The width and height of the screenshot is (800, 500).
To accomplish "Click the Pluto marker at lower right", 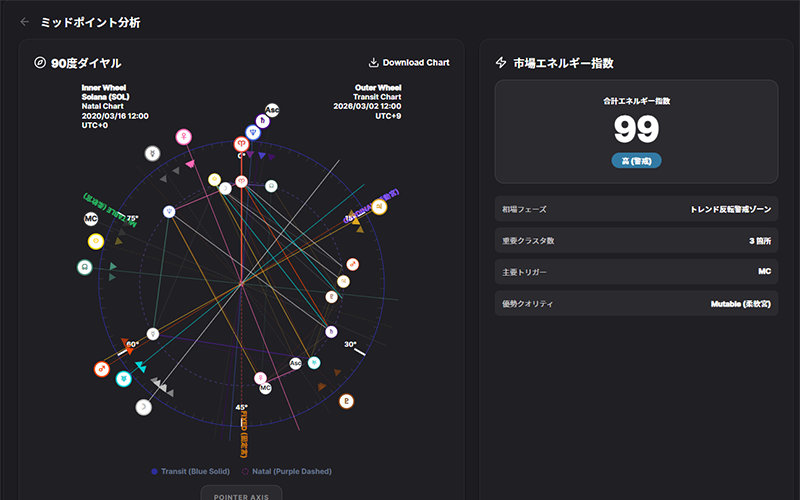I will [346, 401].
